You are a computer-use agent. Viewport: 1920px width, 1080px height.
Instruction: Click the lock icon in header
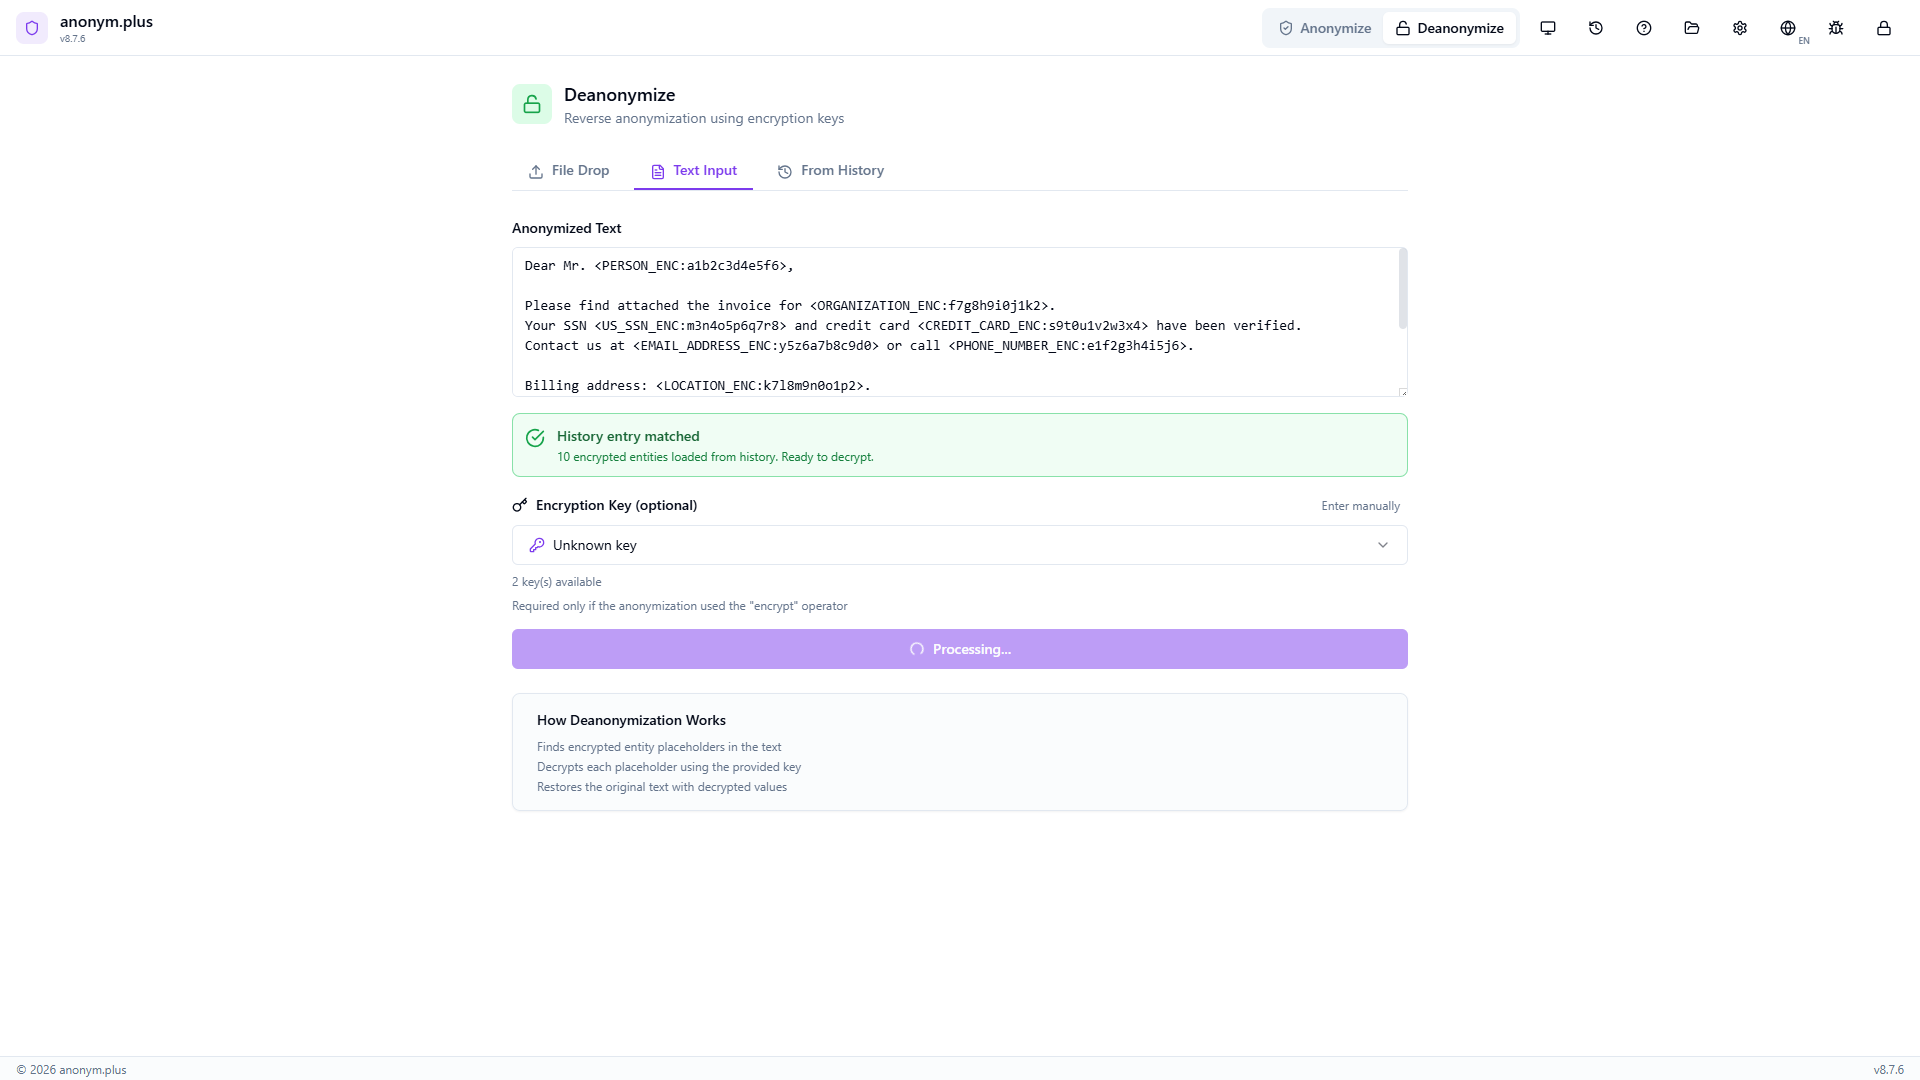point(1884,28)
